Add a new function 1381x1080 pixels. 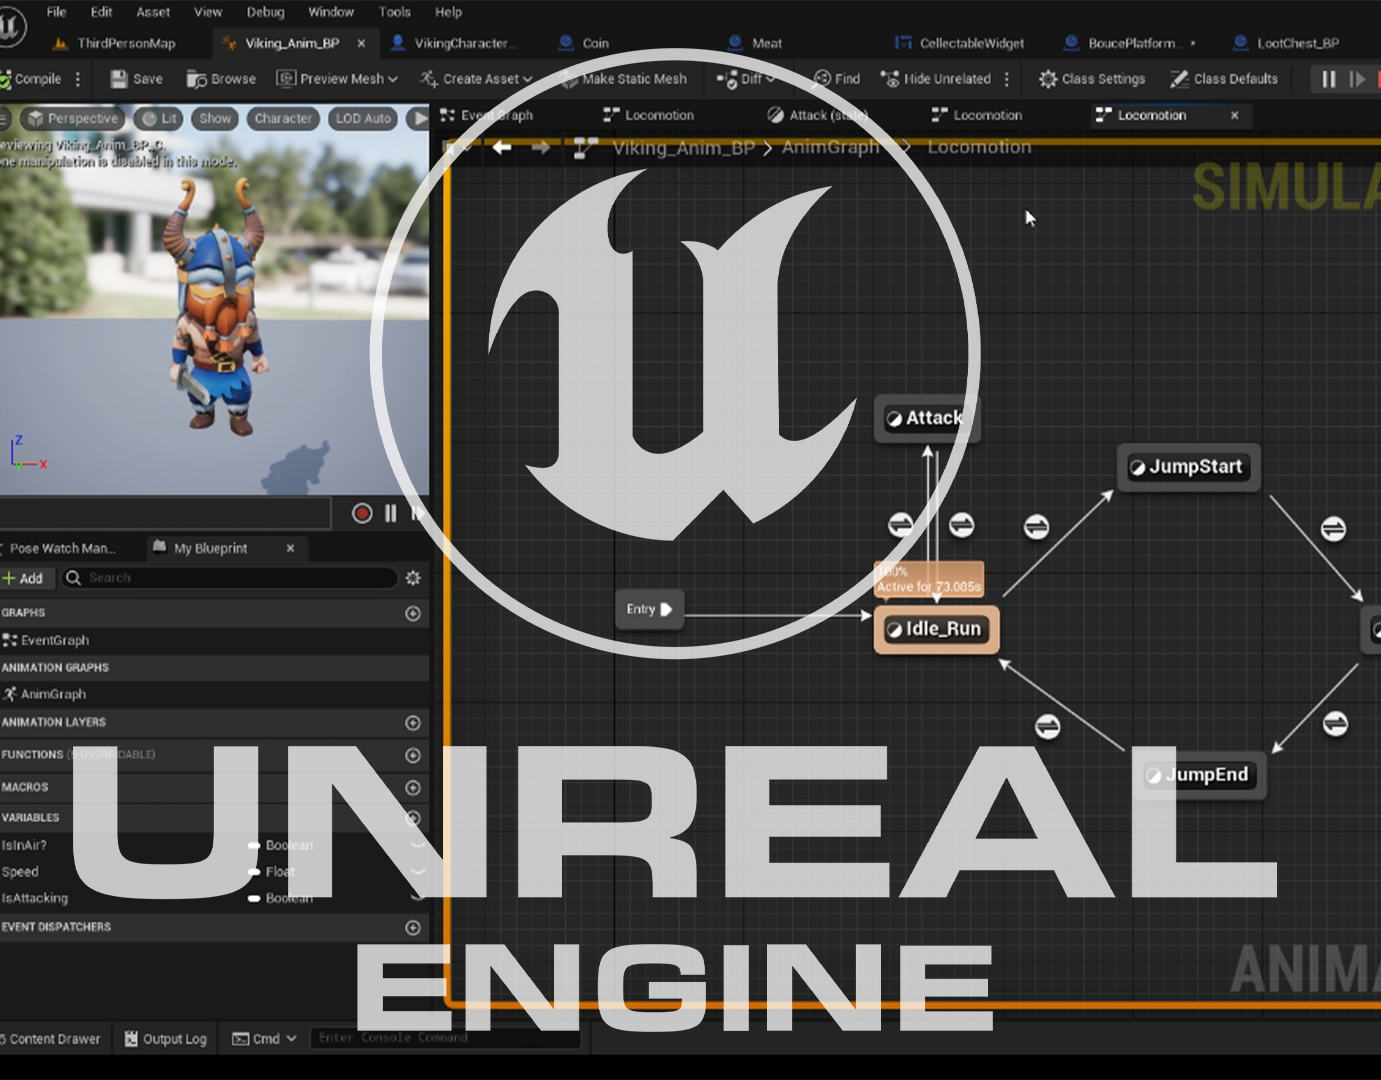(413, 755)
